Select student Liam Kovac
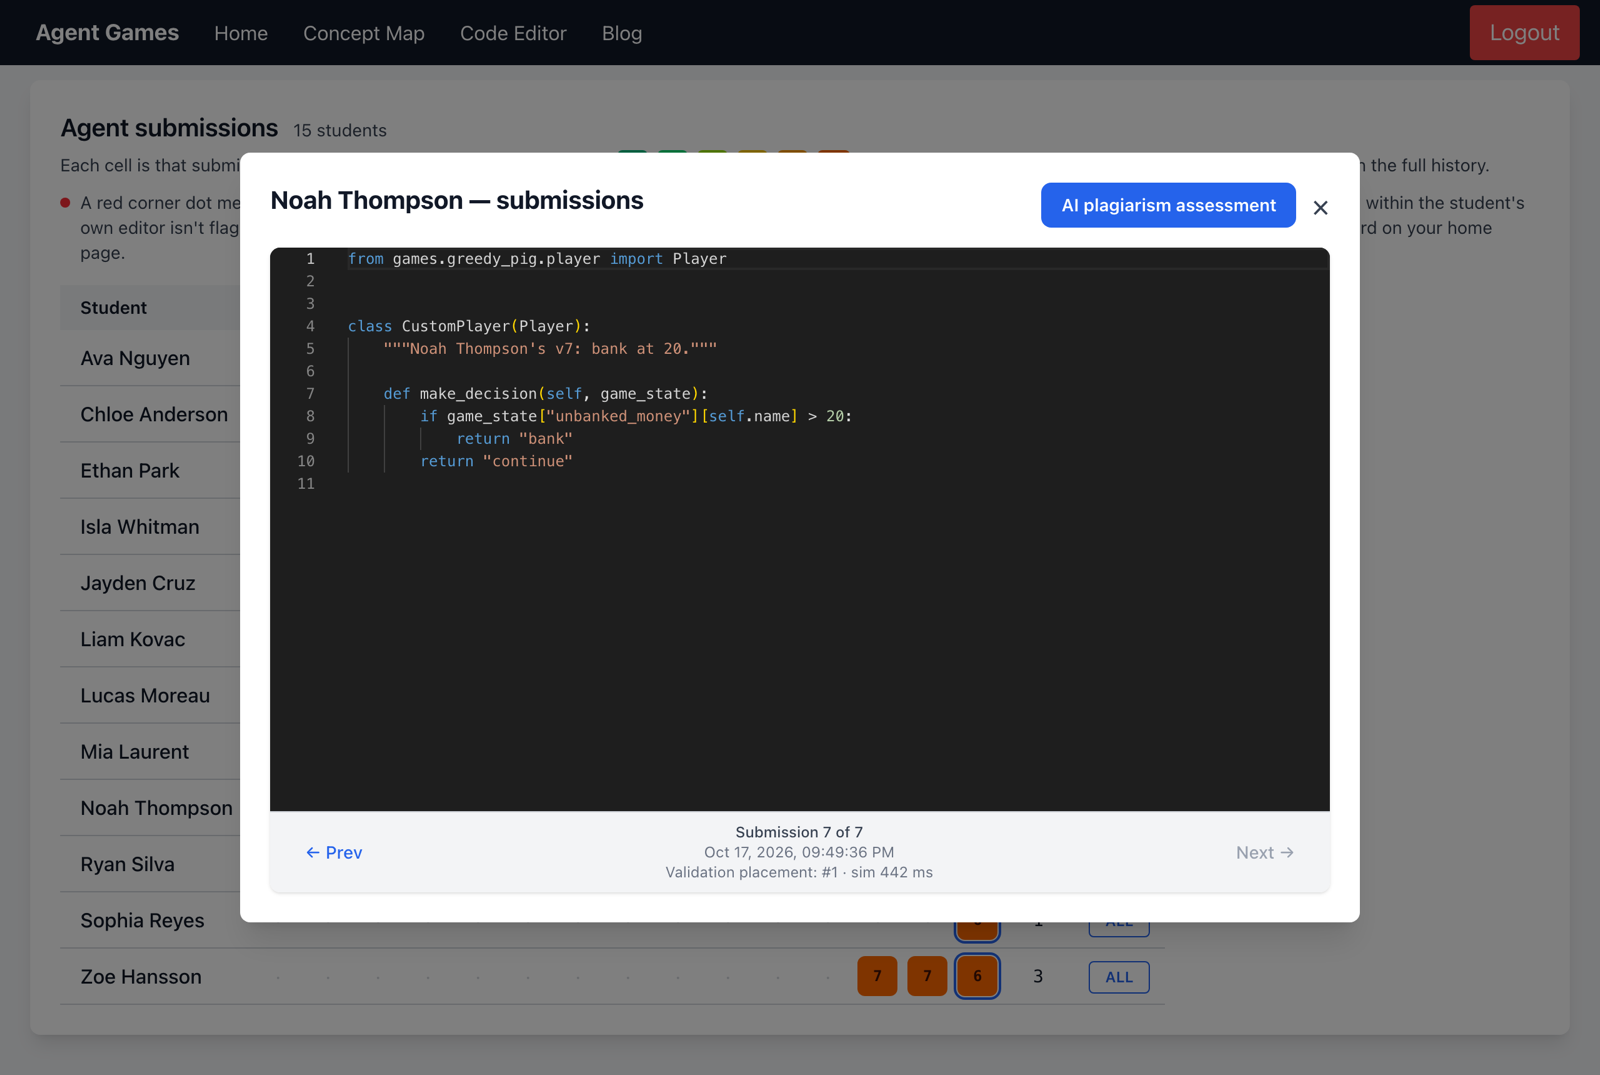1600x1075 pixels. coord(133,639)
